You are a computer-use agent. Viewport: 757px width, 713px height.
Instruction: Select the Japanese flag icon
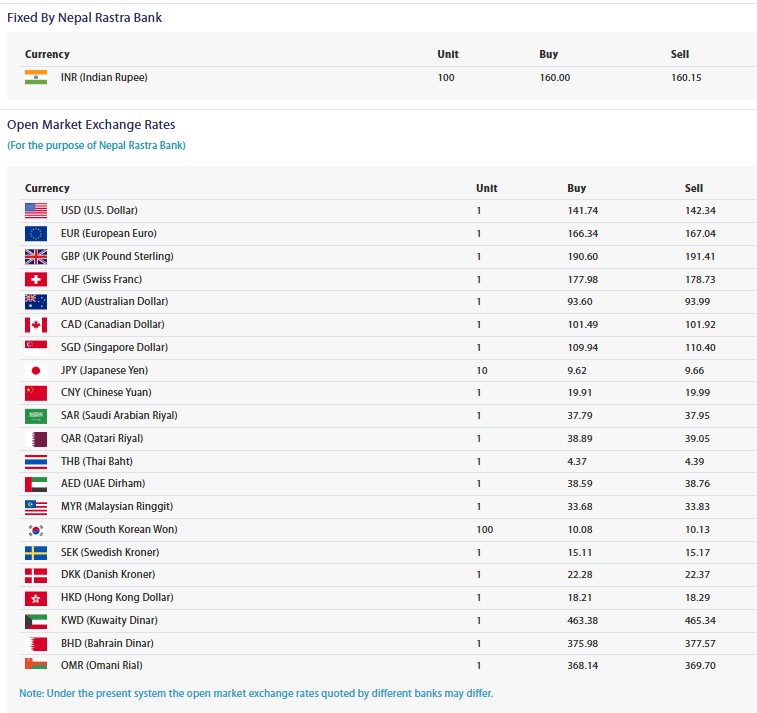(36, 370)
